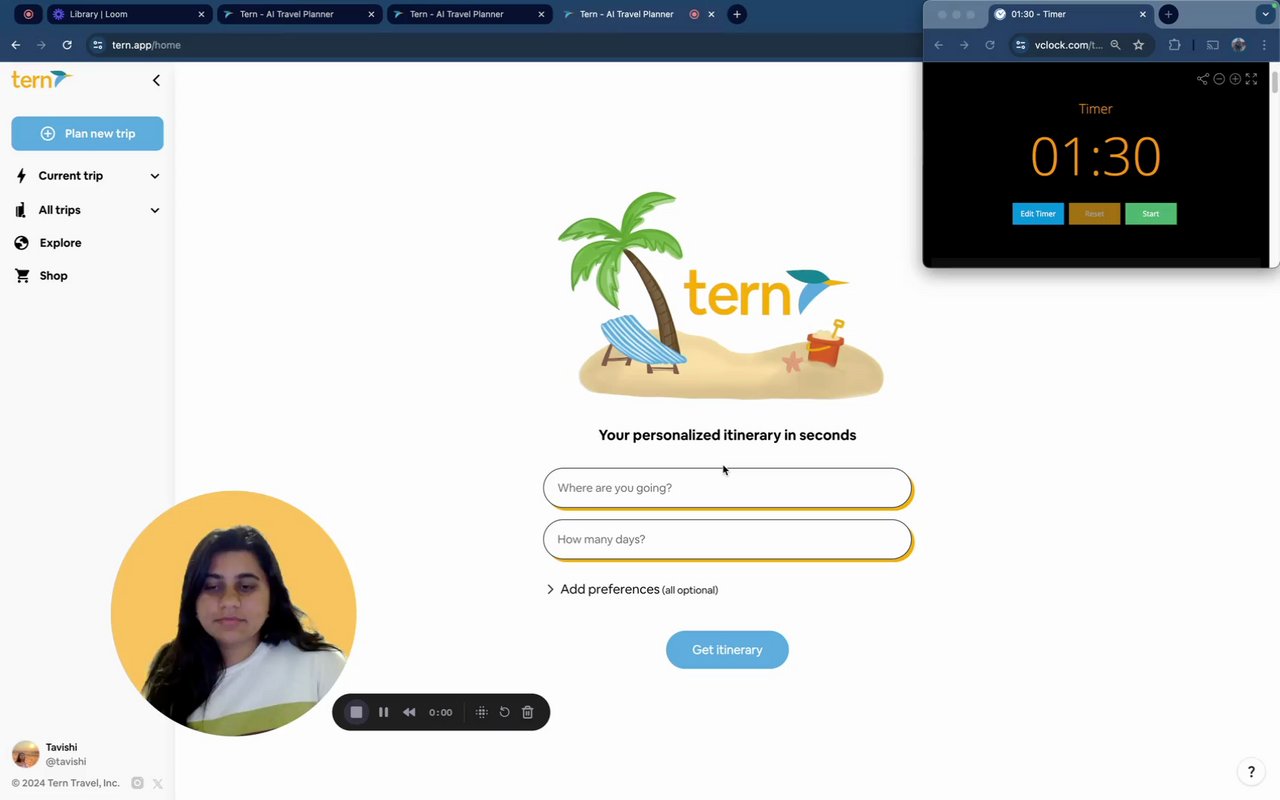1280x800 pixels.
Task: Click the Where are you going field
Action: pos(727,488)
